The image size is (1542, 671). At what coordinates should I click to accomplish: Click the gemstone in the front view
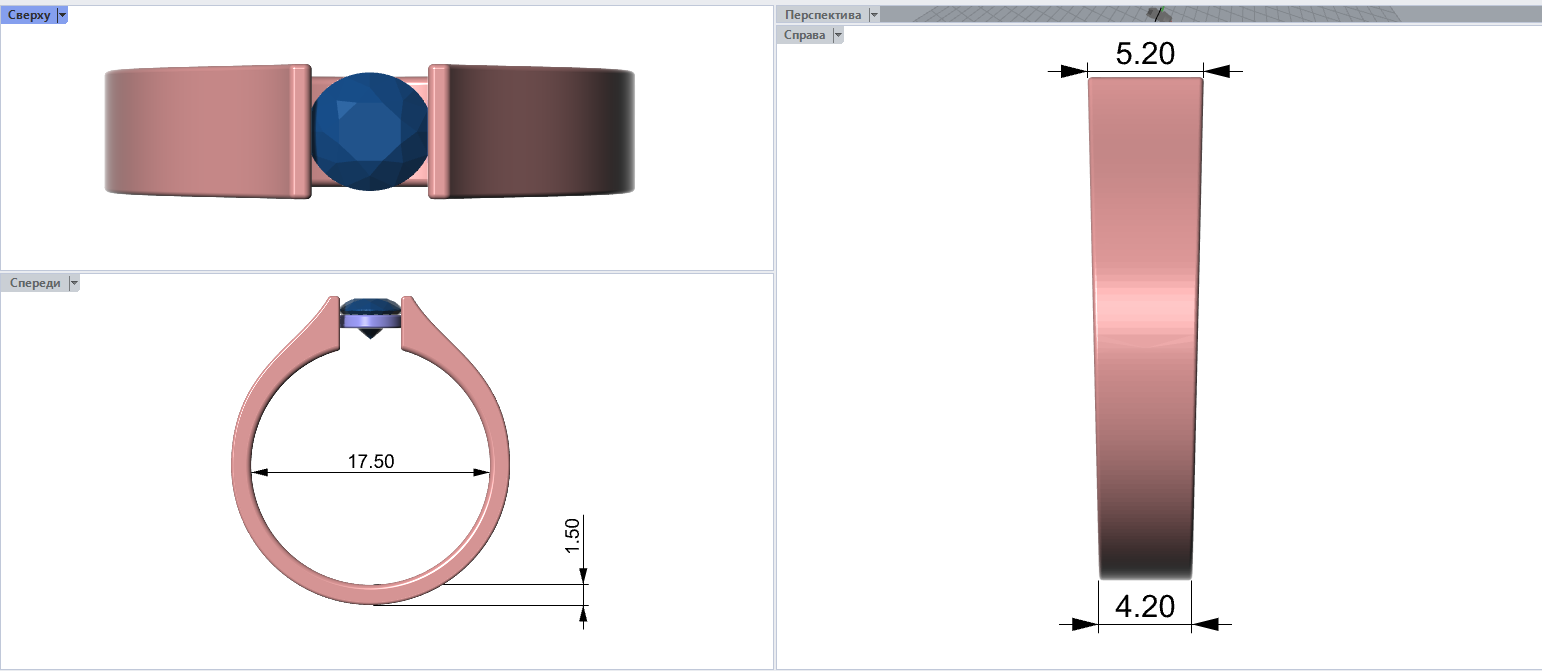372,303
